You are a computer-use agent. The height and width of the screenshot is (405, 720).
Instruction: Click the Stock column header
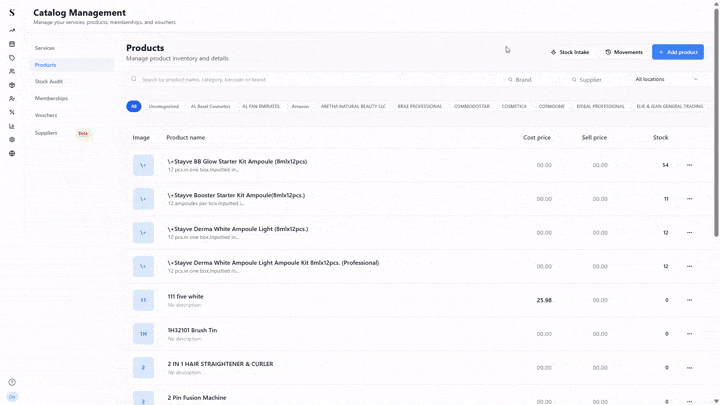coord(660,137)
